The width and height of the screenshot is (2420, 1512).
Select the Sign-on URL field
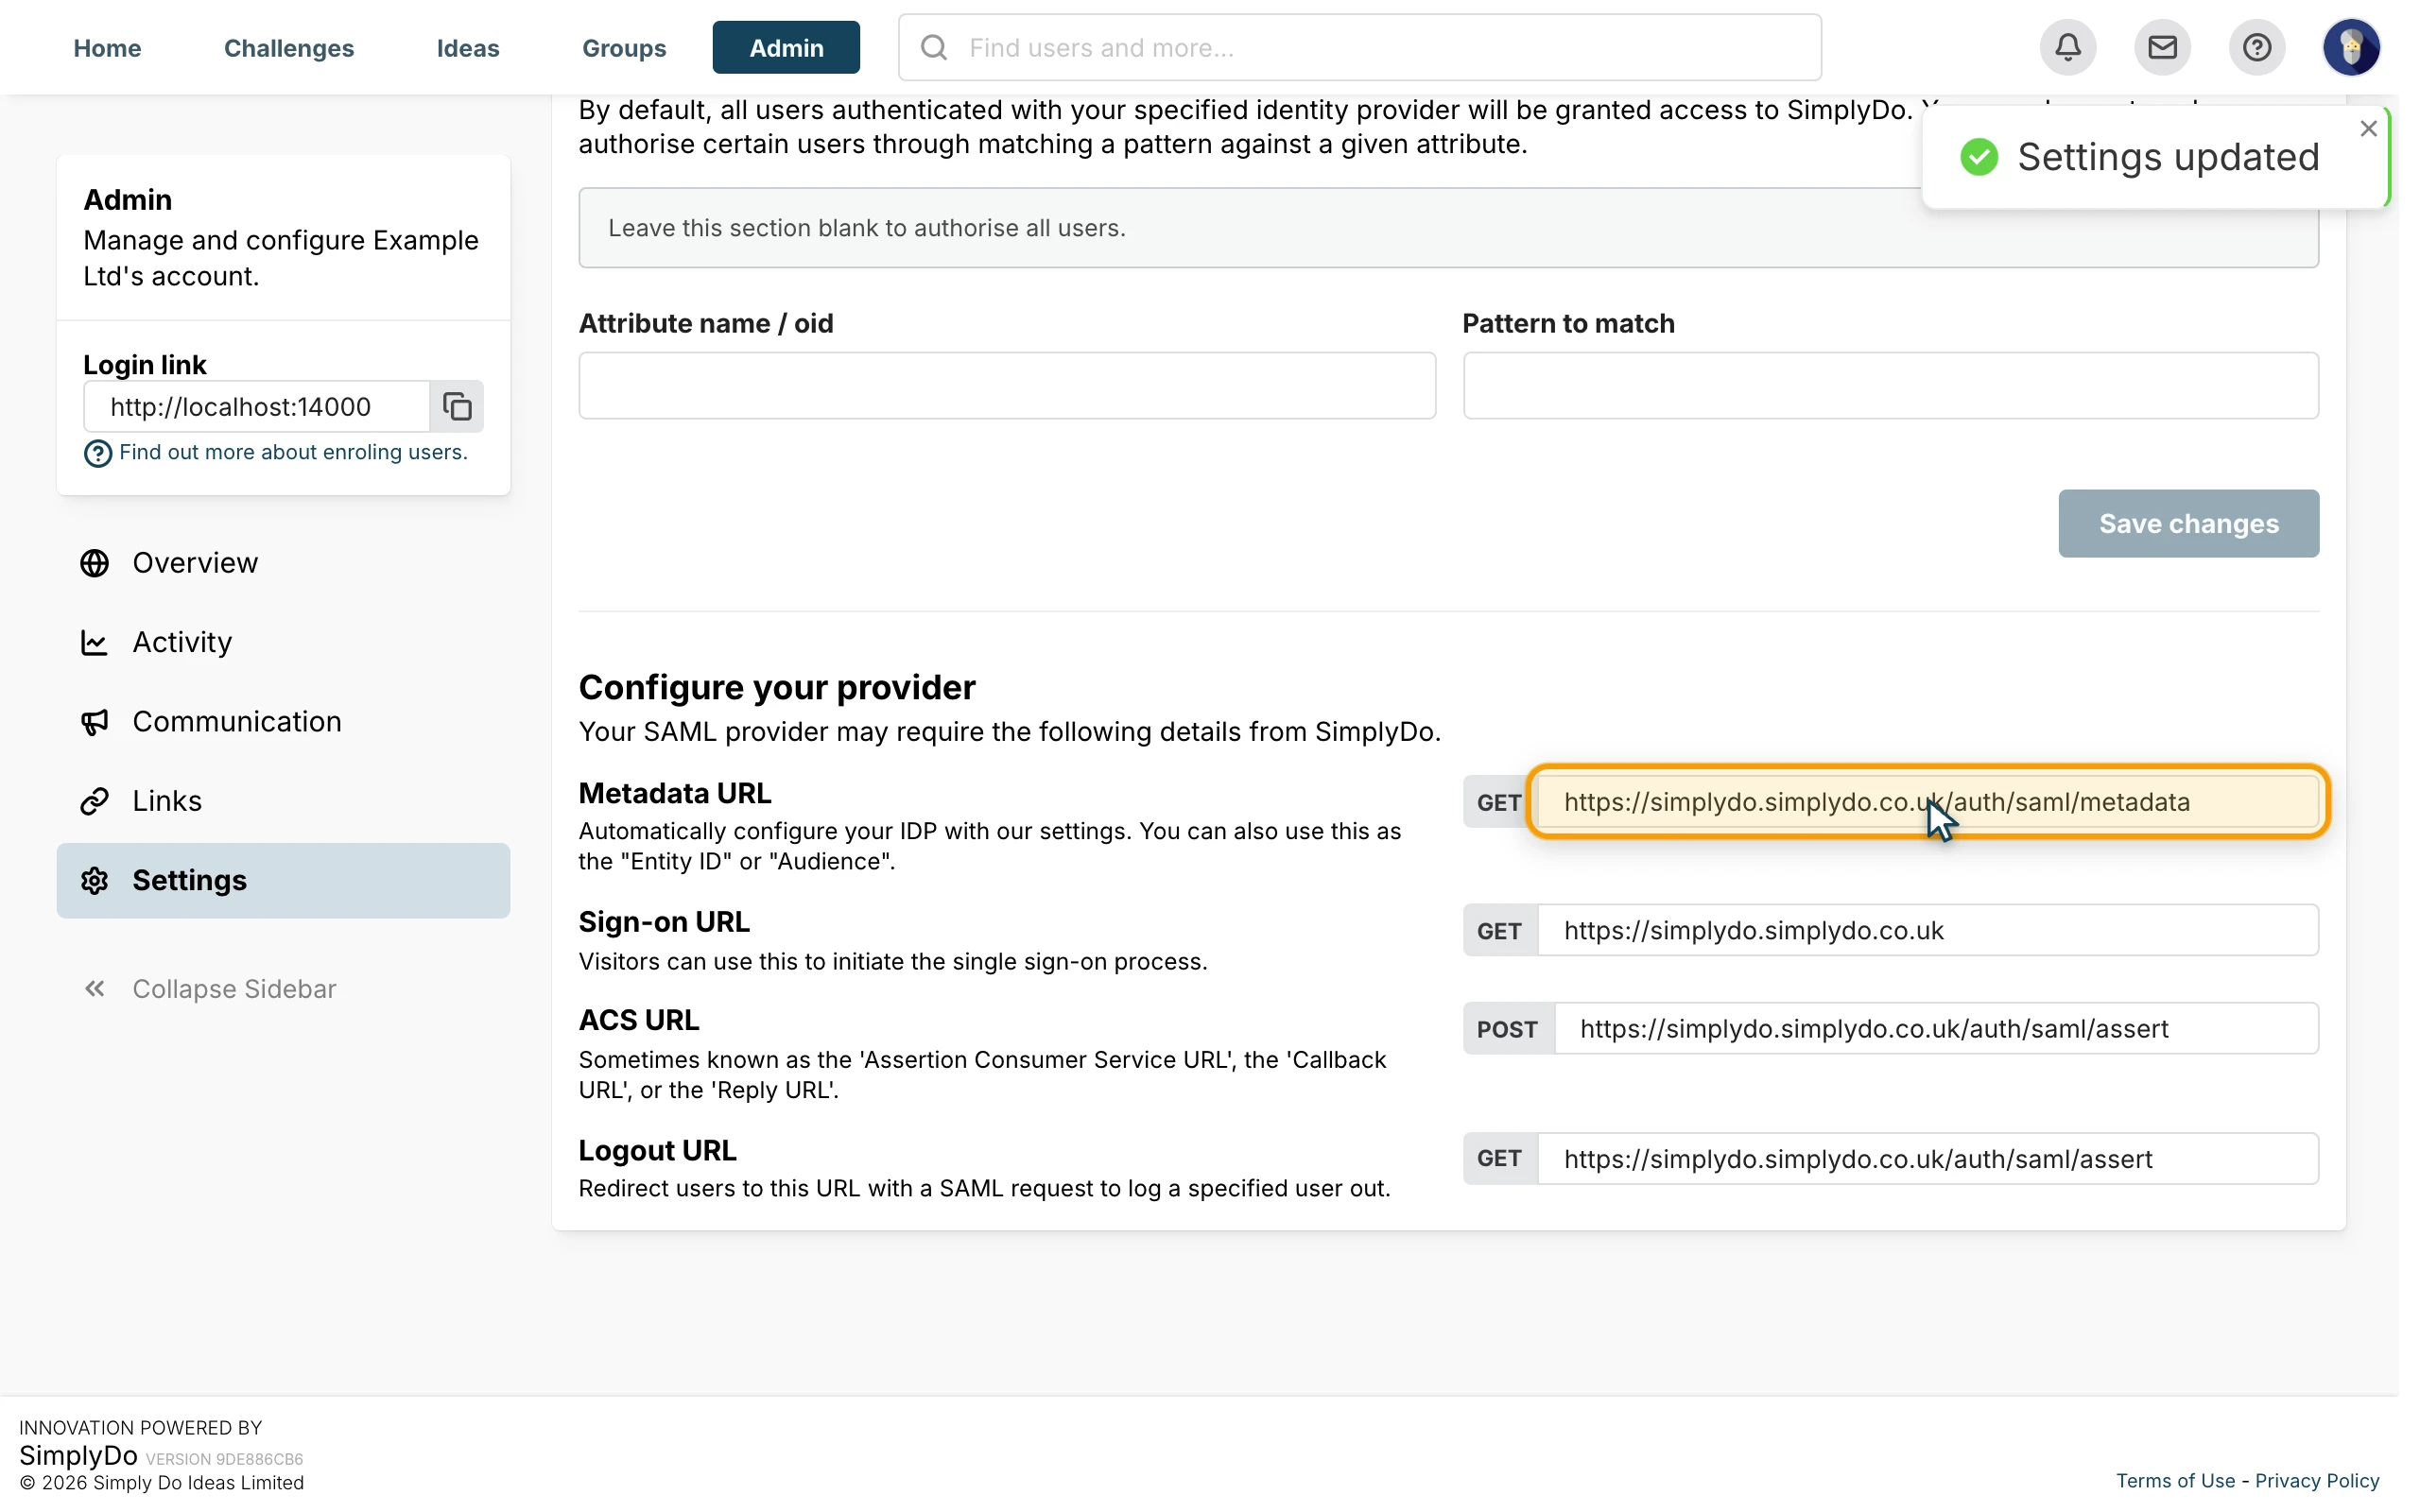[x=1927, y=930]
